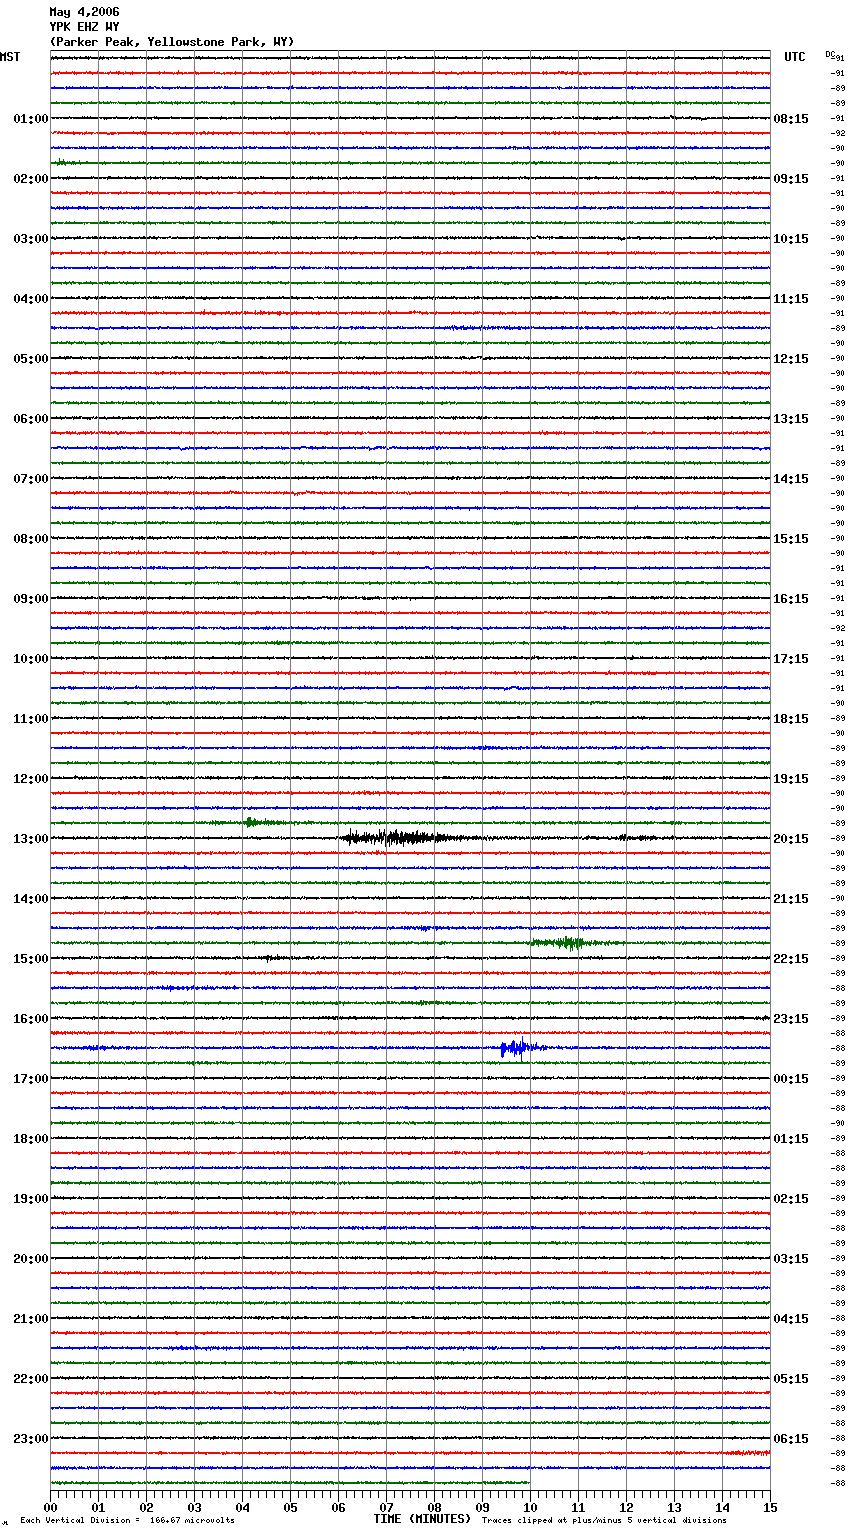Viewport: 850px width, 1534px height.
Task: Click the "14:15" UTC time label
Action: tap(791, 479)
